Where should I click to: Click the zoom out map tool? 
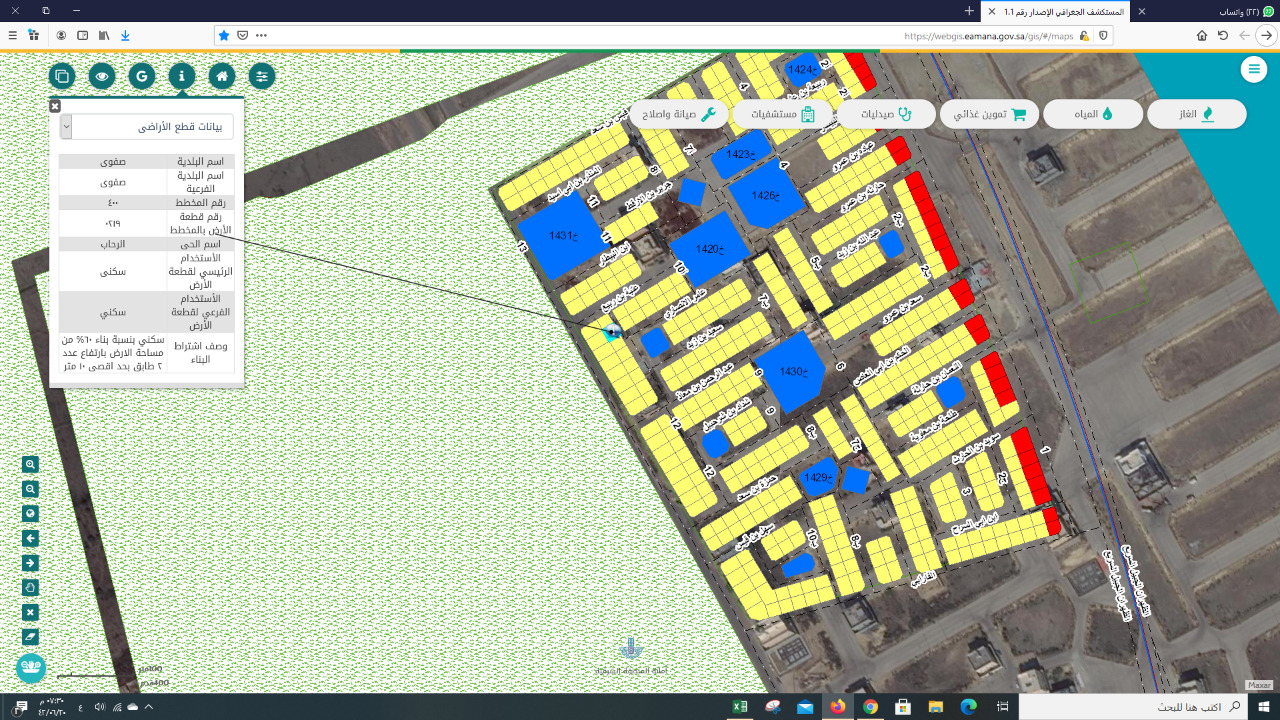pos(31,489)
